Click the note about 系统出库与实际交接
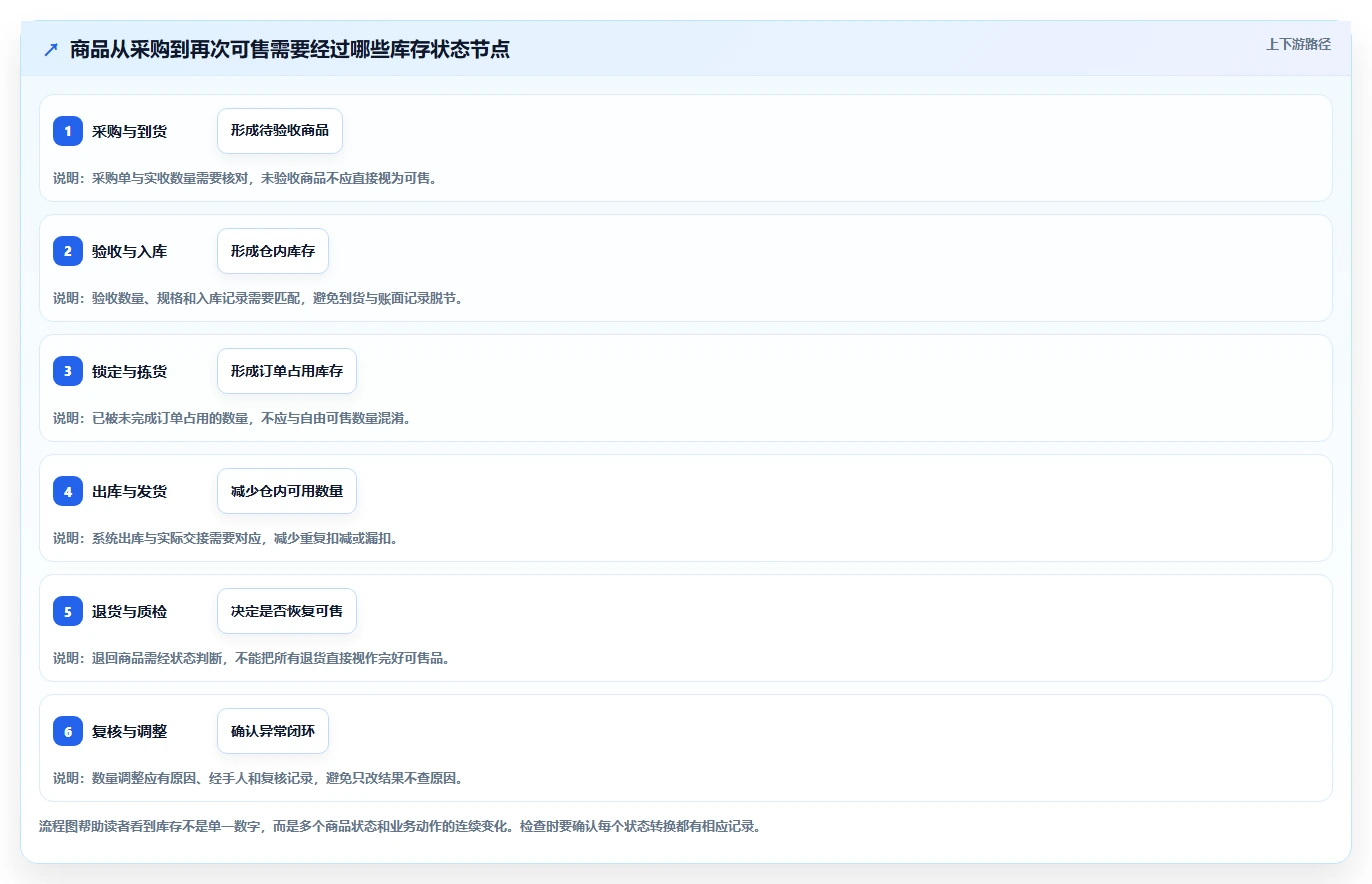 click(x=226, y=538)
